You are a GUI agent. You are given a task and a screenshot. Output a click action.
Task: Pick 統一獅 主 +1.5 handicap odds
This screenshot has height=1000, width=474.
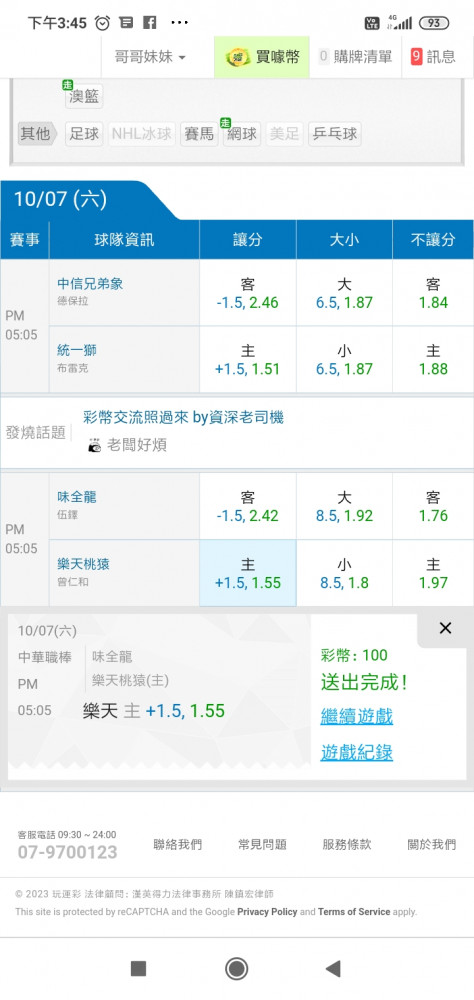click(x=248, y=360)
